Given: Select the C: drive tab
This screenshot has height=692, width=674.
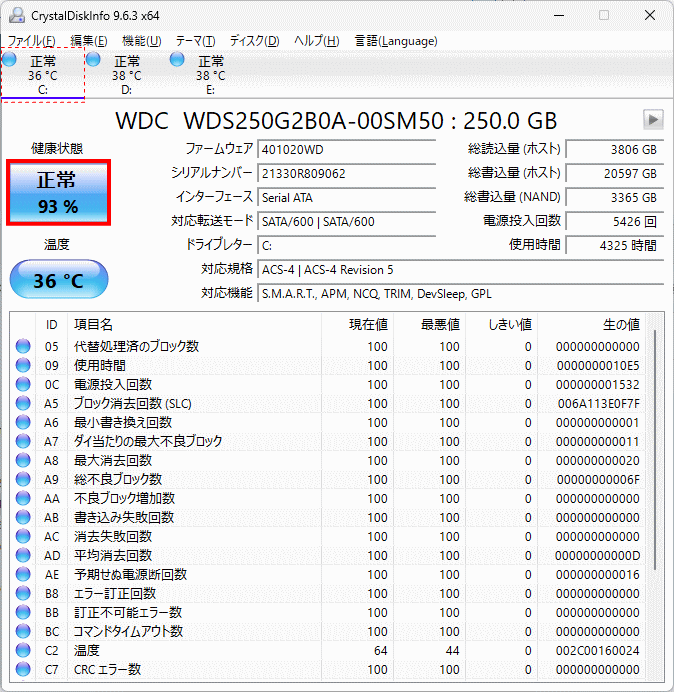Looking at the screenshot, I should pyautogui.click(x=43, y=75).
